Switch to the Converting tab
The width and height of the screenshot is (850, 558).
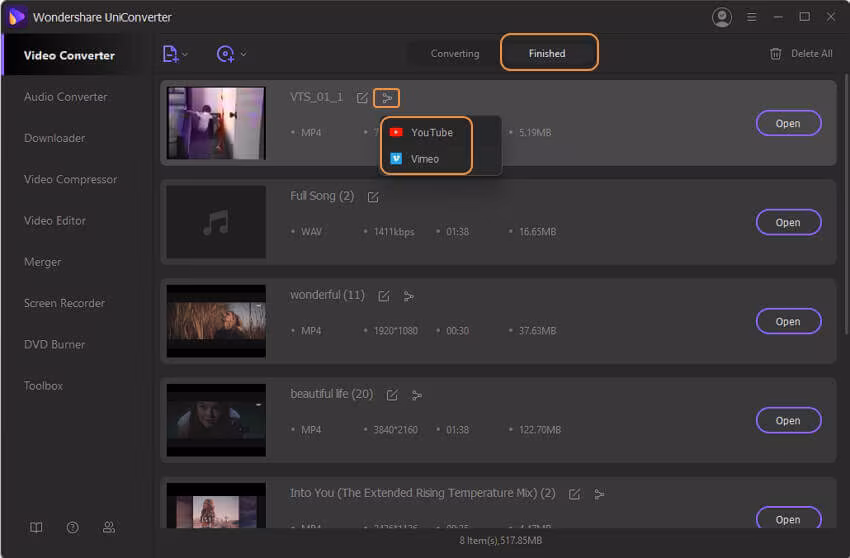455,54
